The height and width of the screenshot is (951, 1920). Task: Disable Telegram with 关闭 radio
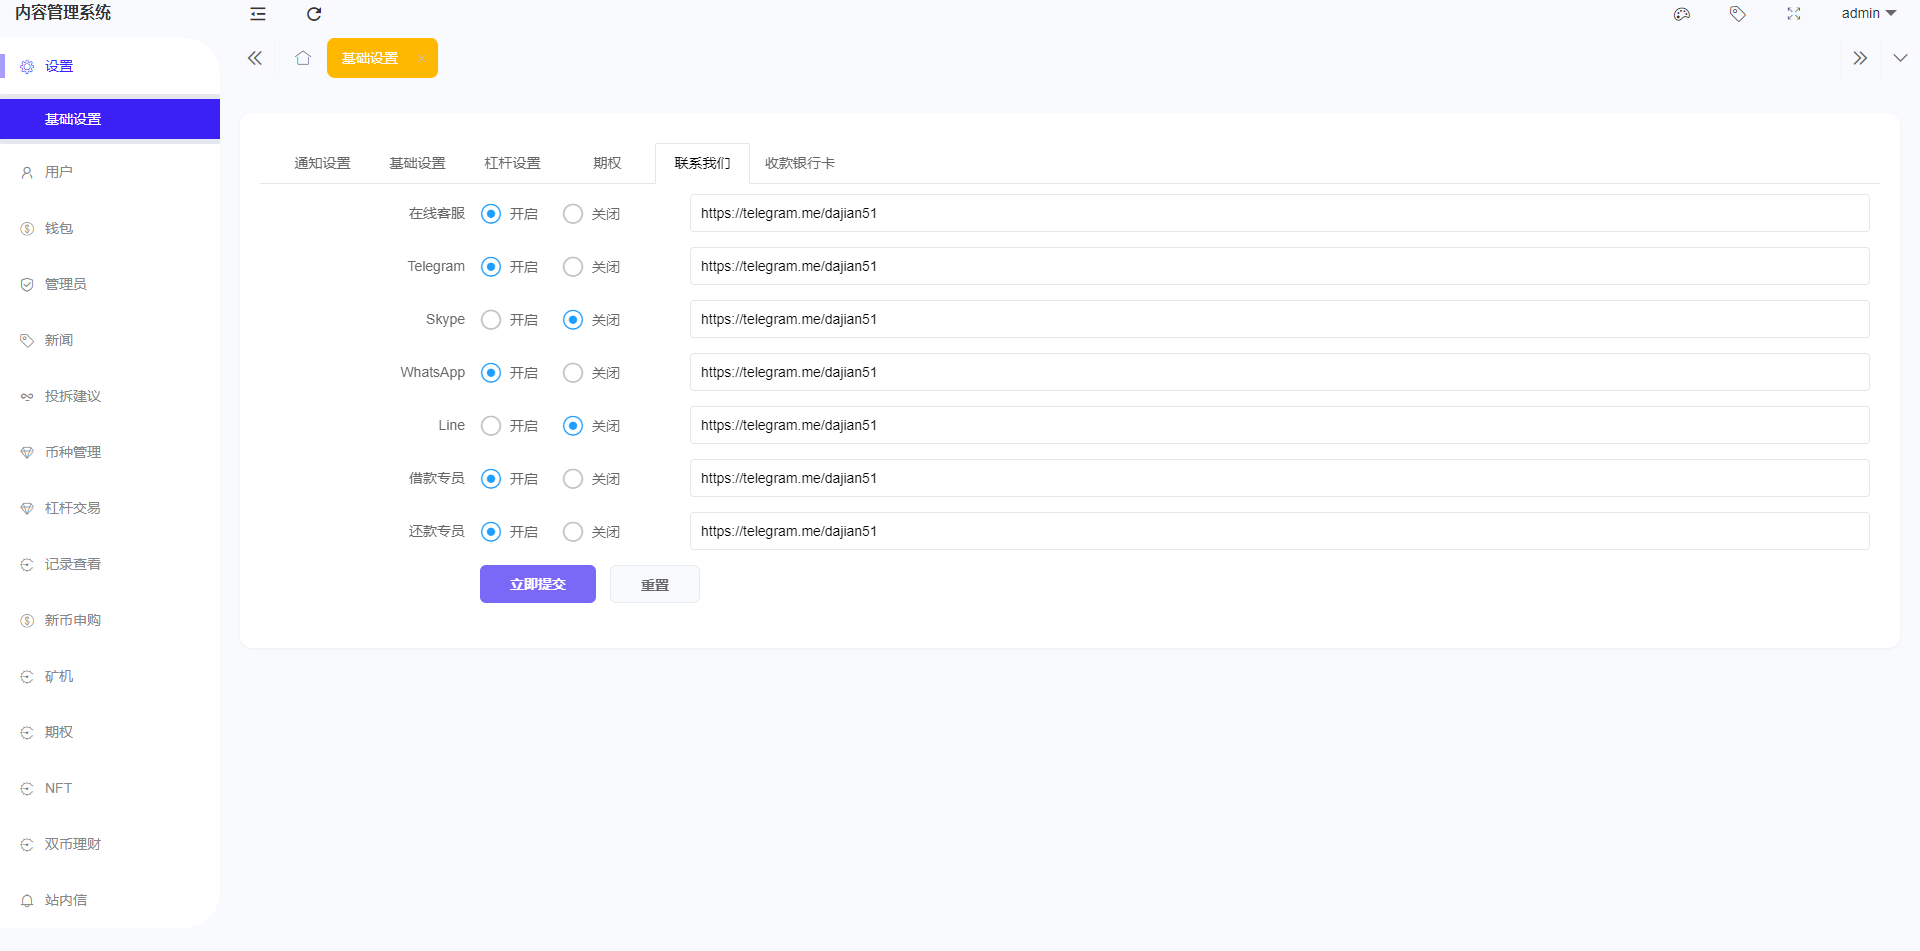(573, 267)
